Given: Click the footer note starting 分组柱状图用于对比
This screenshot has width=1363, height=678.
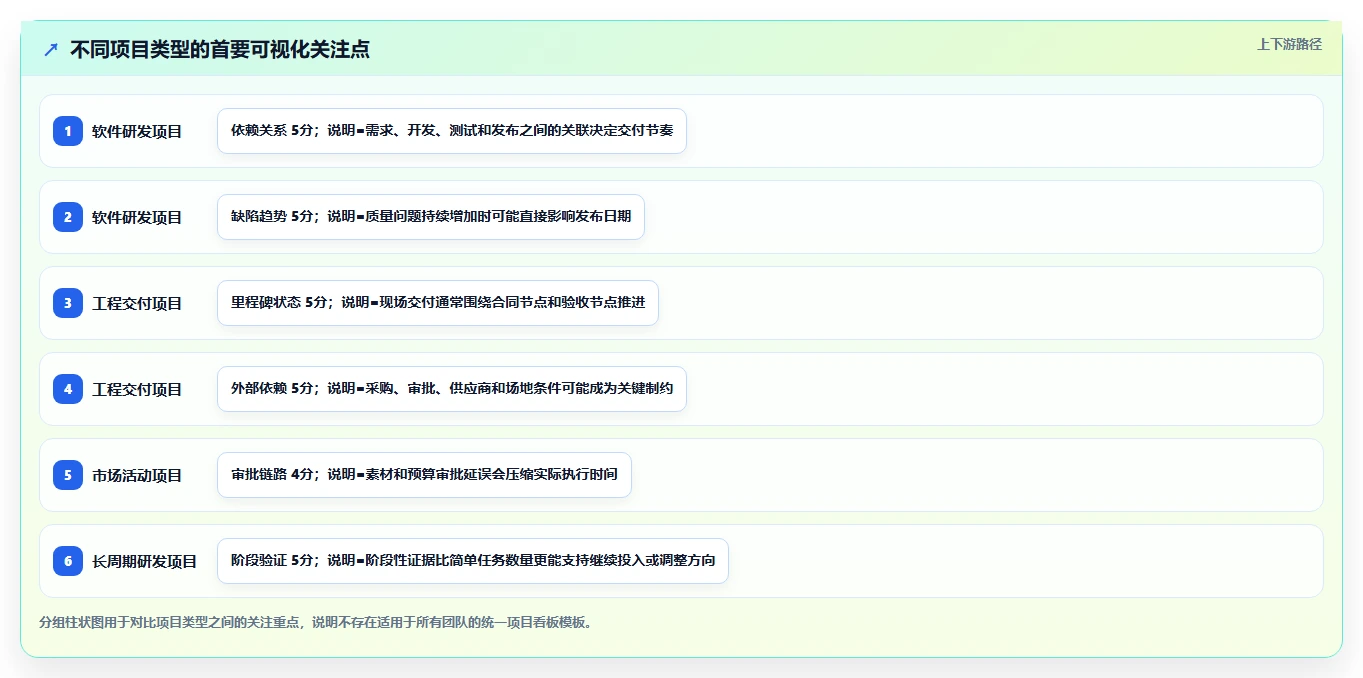Looking at the screenshot, I should (x=318, y=622).
